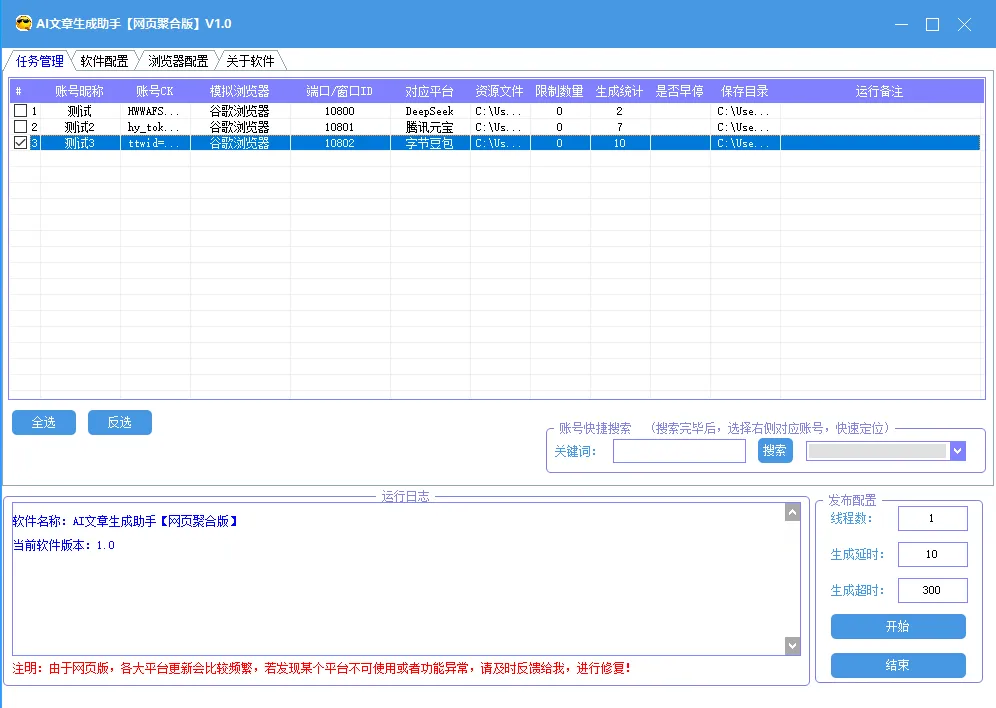Viewport: 996px width, 708px height.
Task: Click the port cell 10801
Action: (x=339, y=127)
